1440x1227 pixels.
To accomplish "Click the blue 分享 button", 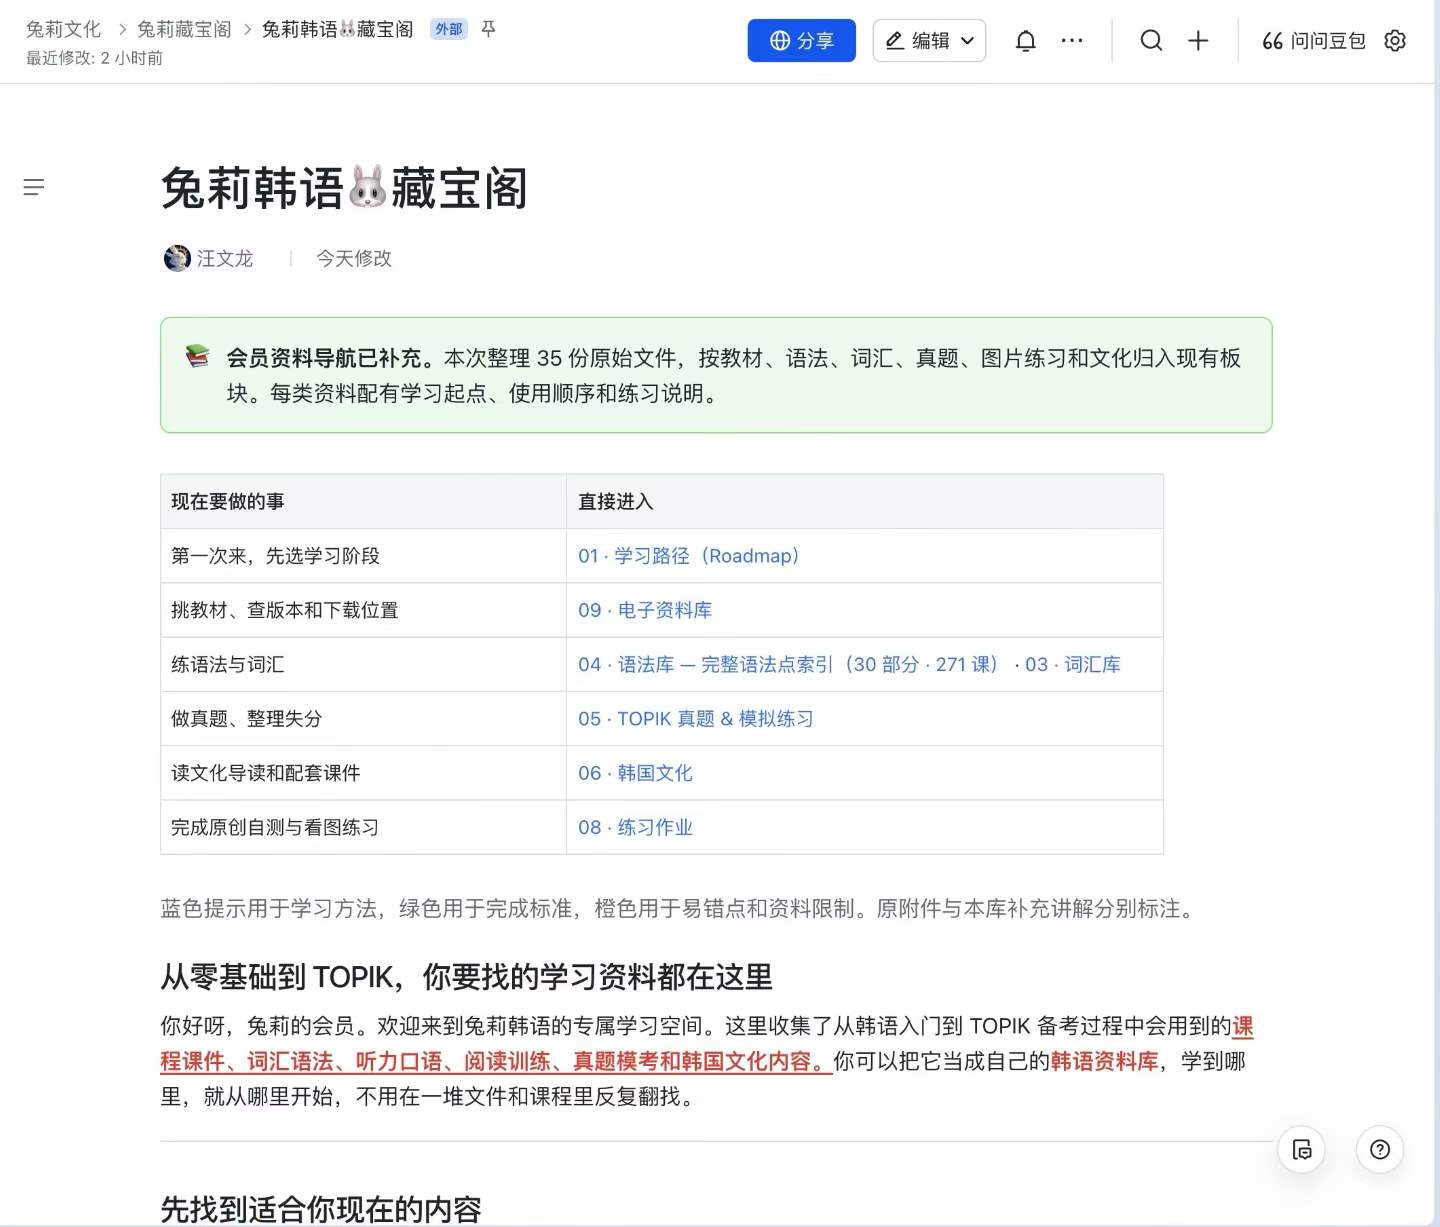I will click(802, 41).
